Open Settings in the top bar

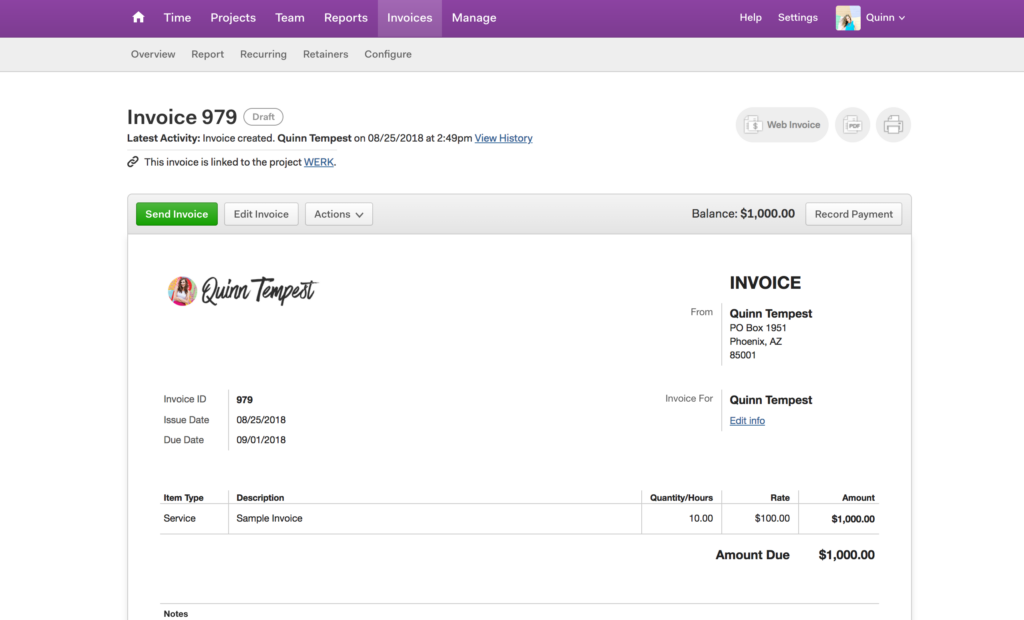797,18
